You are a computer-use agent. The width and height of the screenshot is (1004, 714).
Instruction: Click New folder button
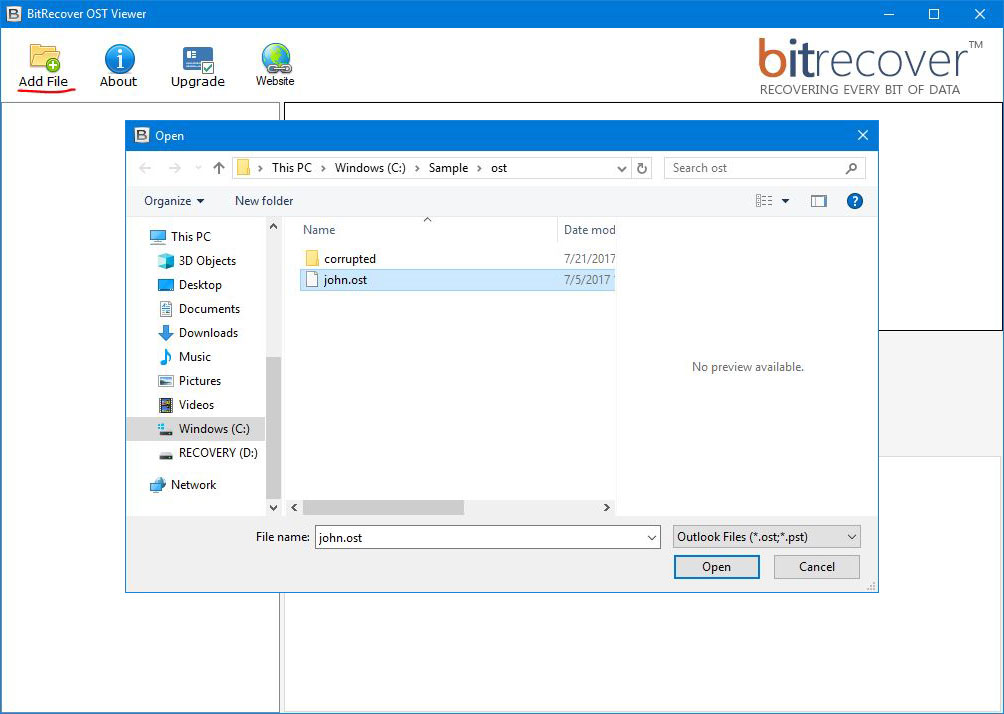click(x=264, y=201)
